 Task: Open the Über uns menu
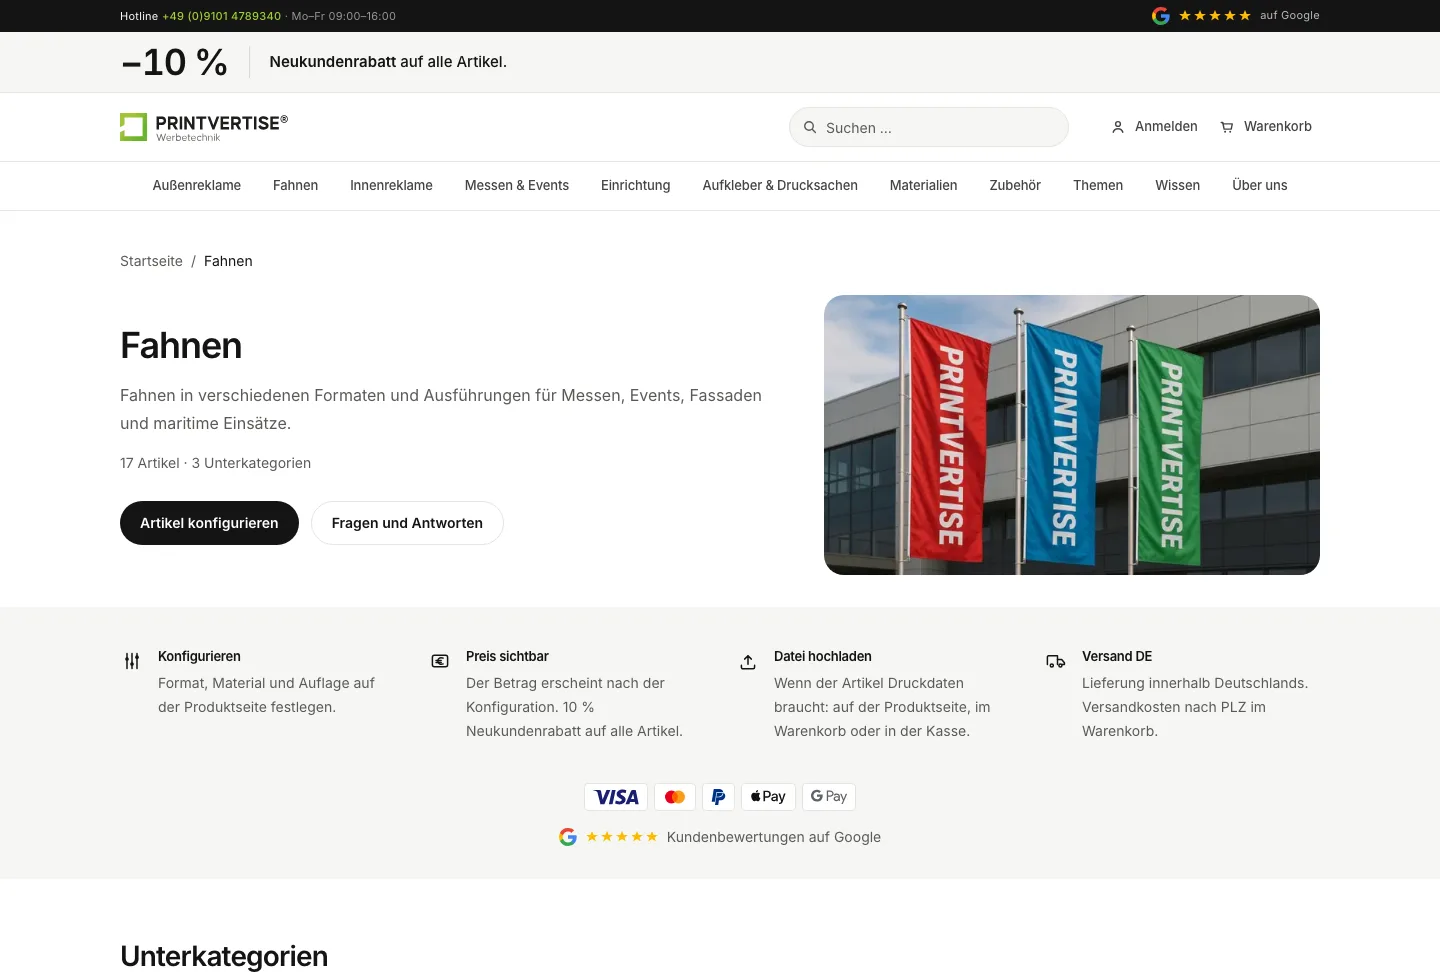pyautogui.click(x=1260, y=186)
